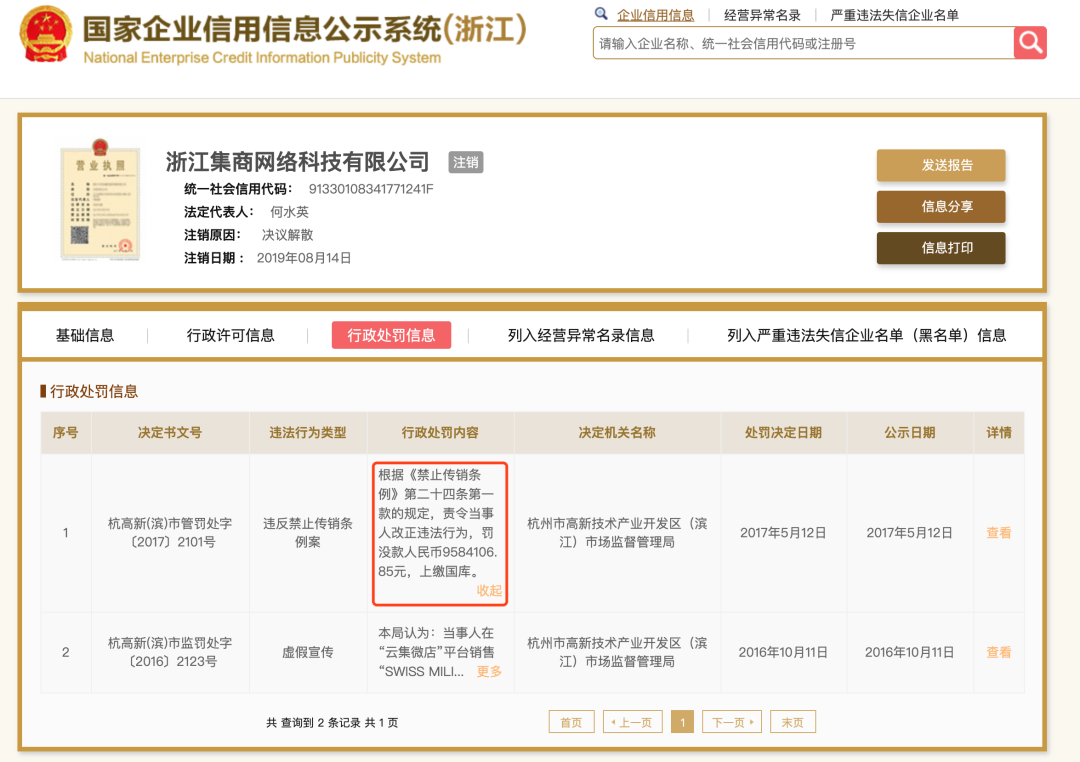Expand second penalty content with 更多
This screenshot has width=1080, height=762.
(489, 671)
